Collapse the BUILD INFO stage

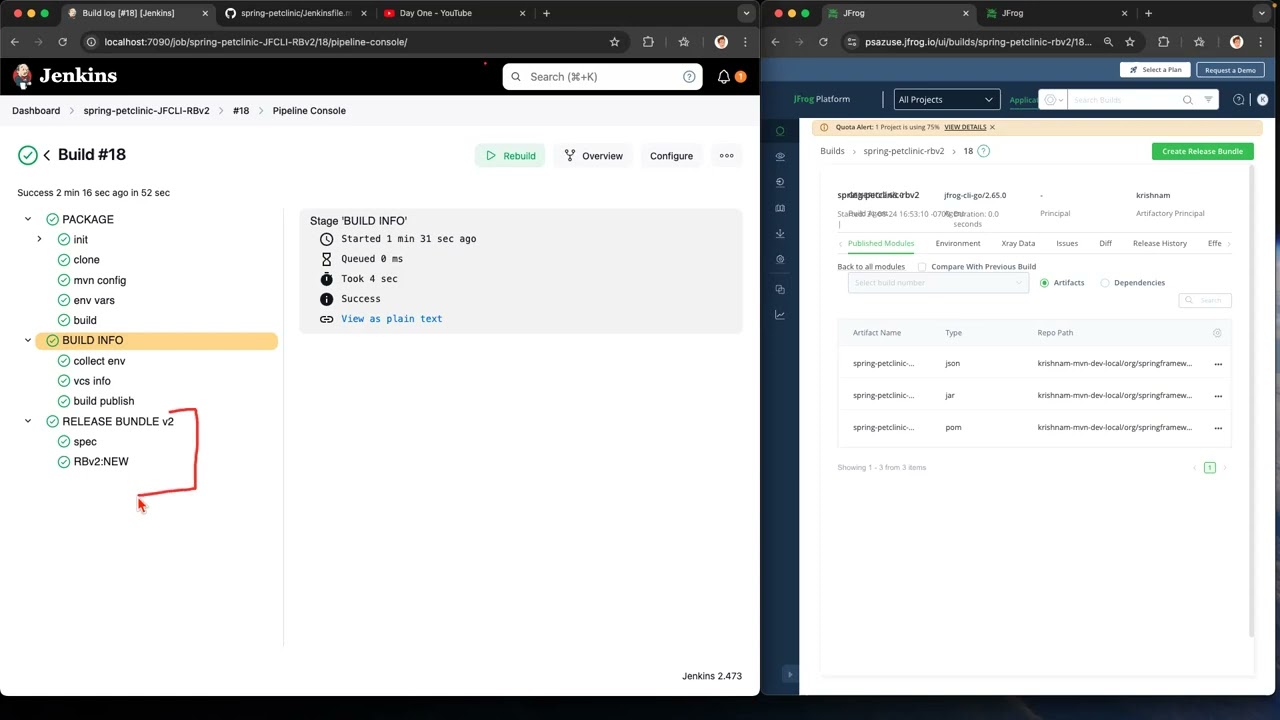click(28, 340)
